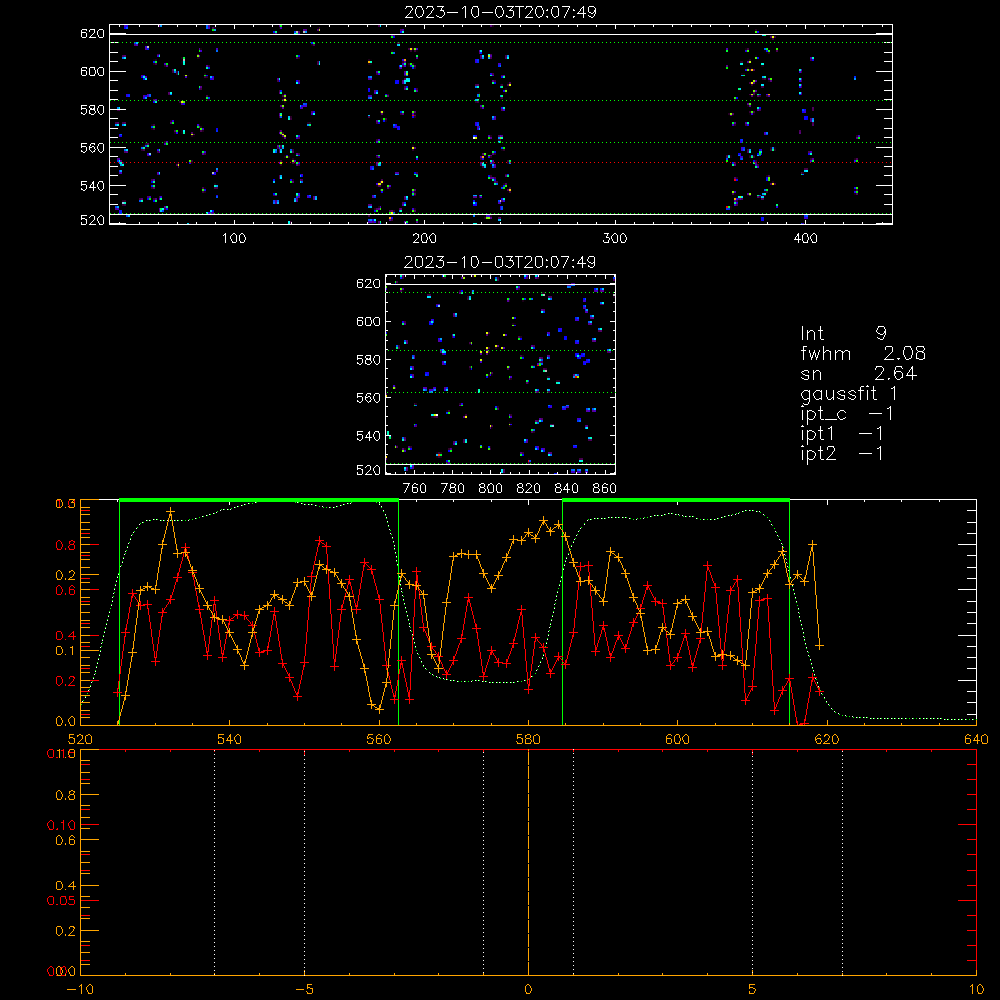The image size is (1000, 1000).
Task: Click y-axis label 540 on top image plot
Action: tap(92, 186)
